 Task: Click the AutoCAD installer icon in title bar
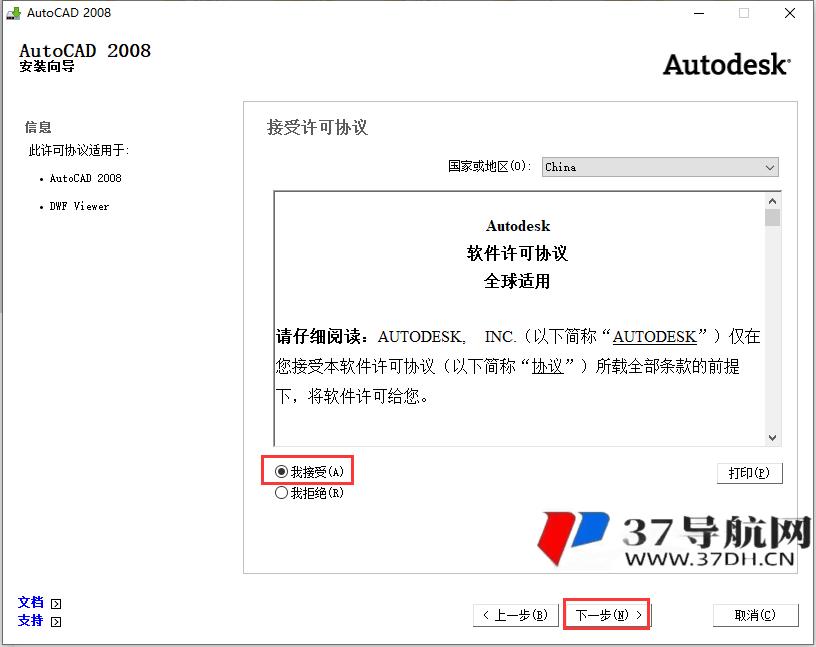(13, 13)
